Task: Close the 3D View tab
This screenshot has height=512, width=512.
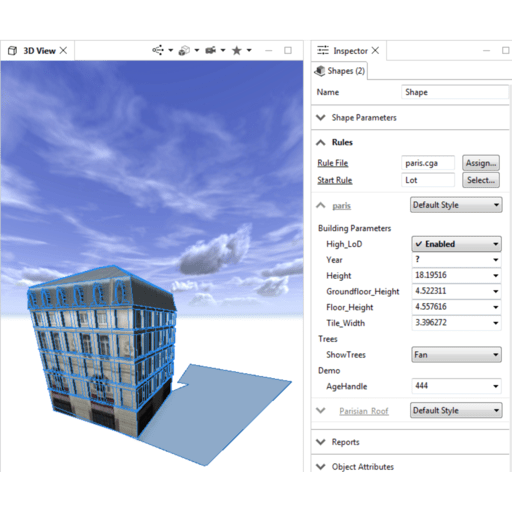Action: point(63,50)
